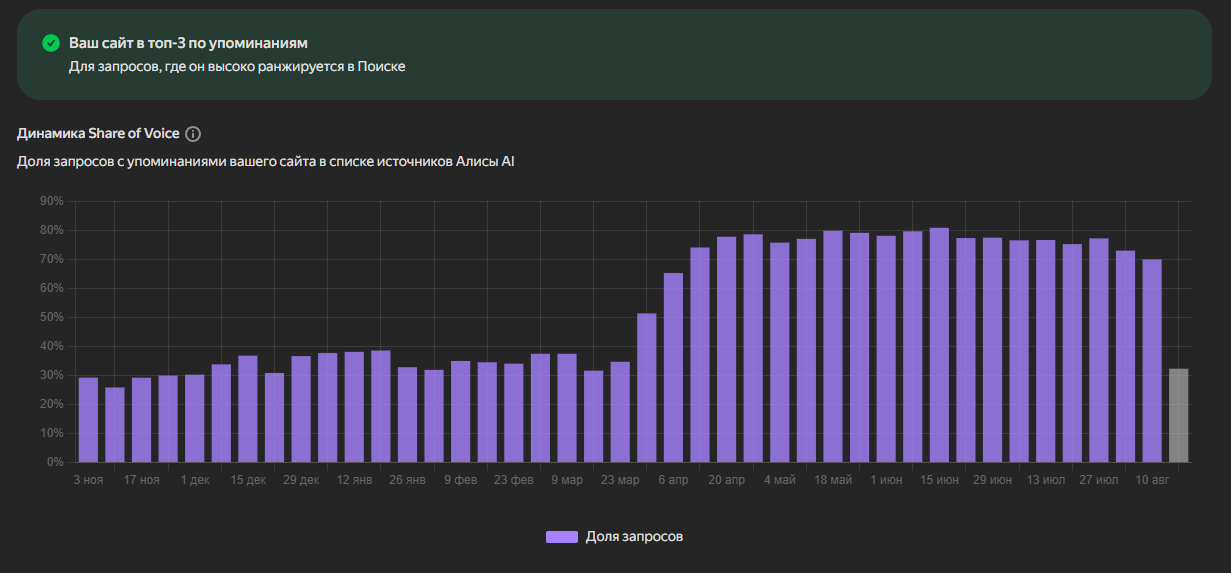Click the banner text Для запросов, где он высоко ранжируется

point(237,66)
